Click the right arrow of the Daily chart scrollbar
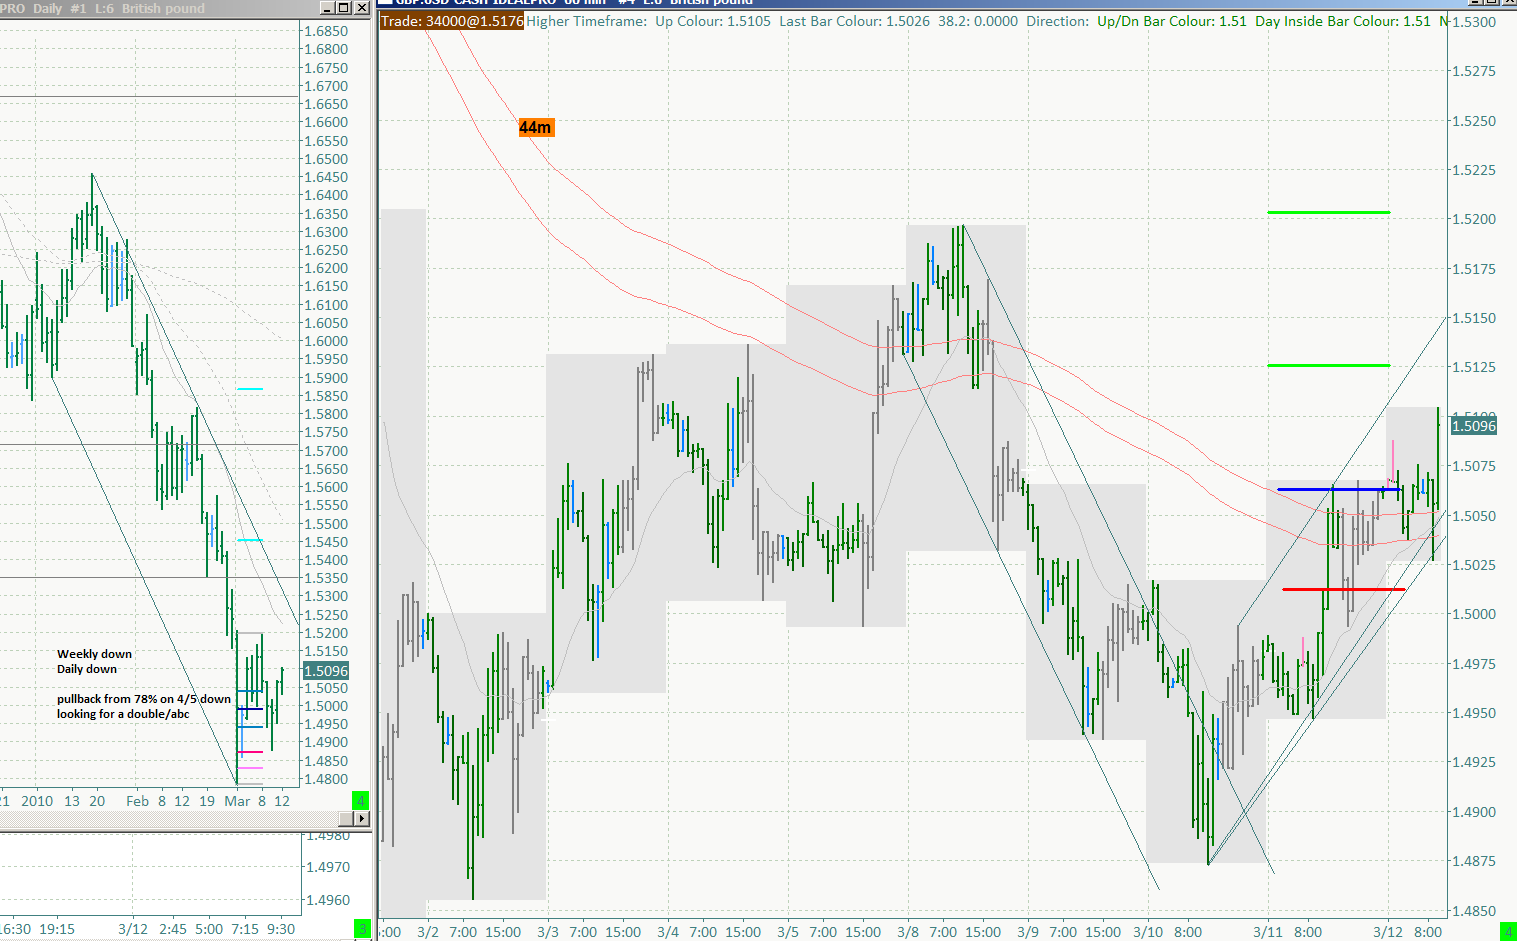 362,819
